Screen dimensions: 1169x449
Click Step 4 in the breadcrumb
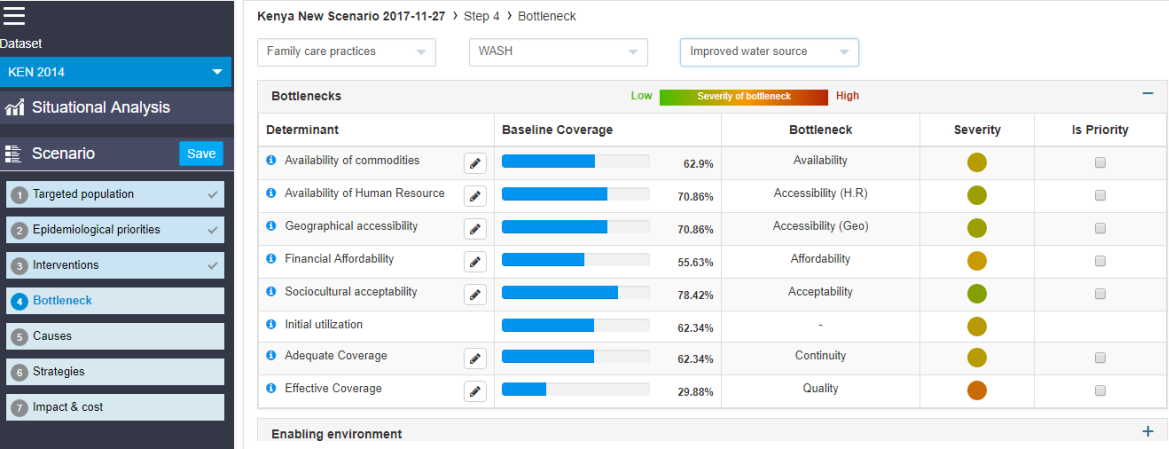coord(481,16)
